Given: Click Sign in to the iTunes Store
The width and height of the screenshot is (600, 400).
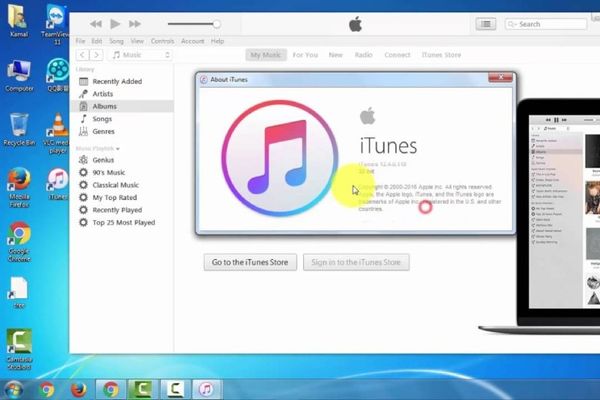Looking at the screenshot, I should (x=356, y=262).
